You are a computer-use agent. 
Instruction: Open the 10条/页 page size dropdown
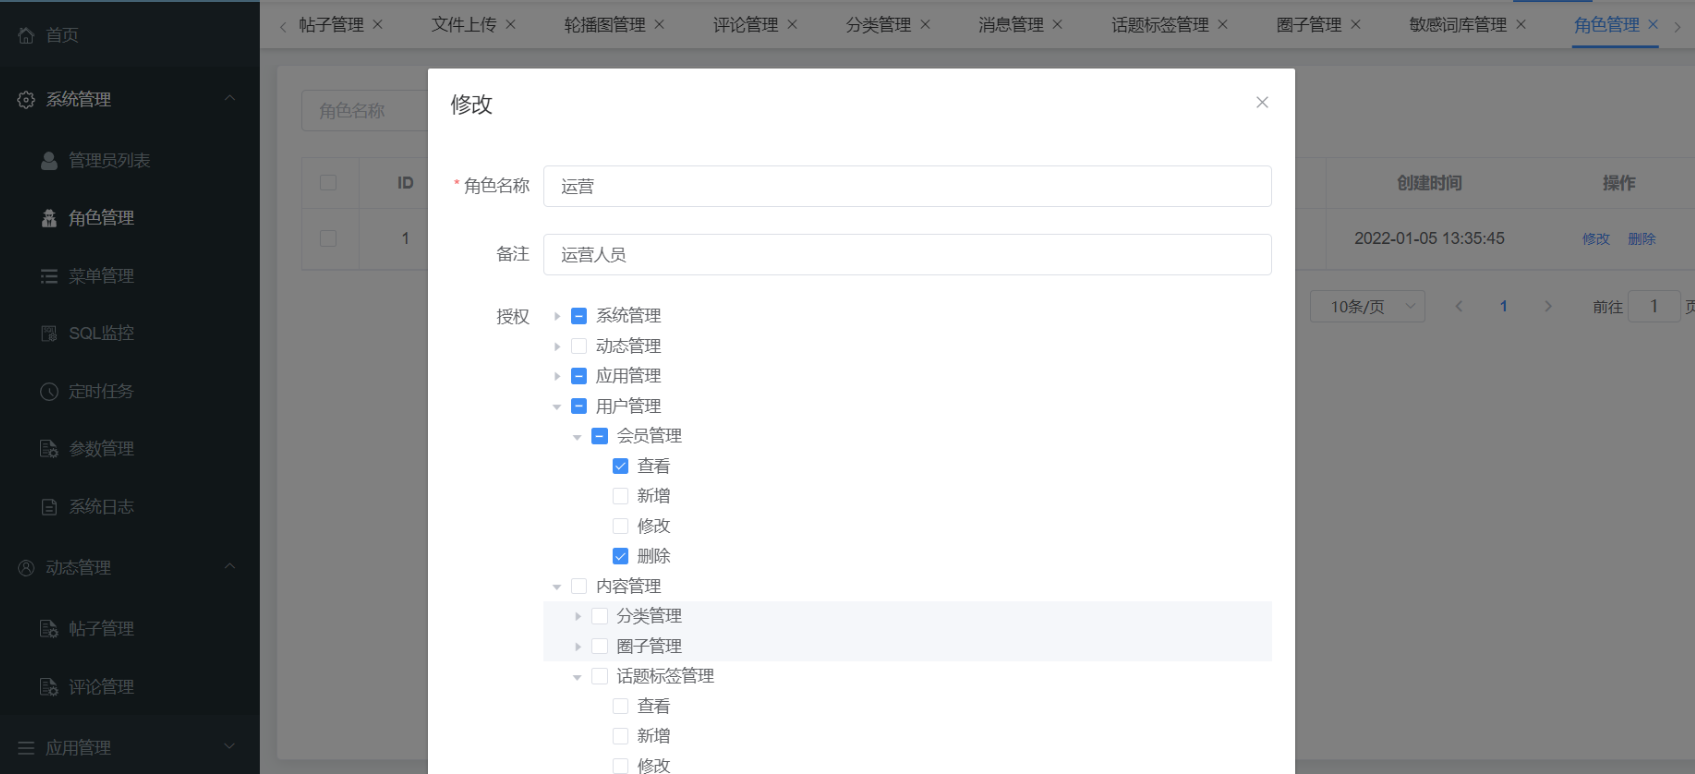coord(1367,306)
